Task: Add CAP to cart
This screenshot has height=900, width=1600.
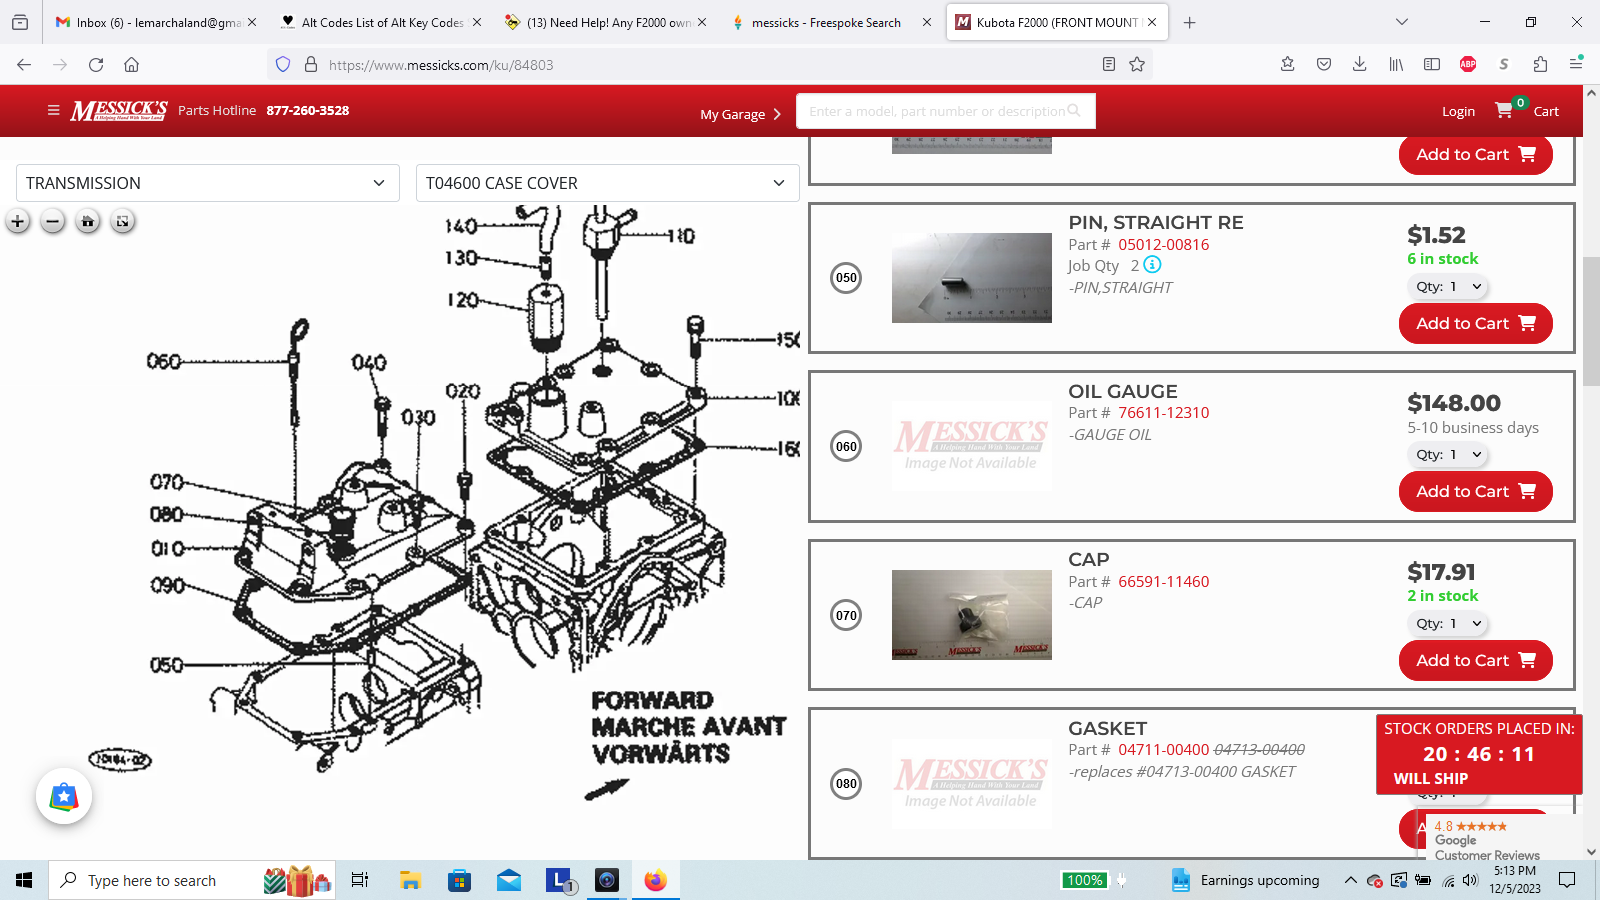Action: point(1475,660)
